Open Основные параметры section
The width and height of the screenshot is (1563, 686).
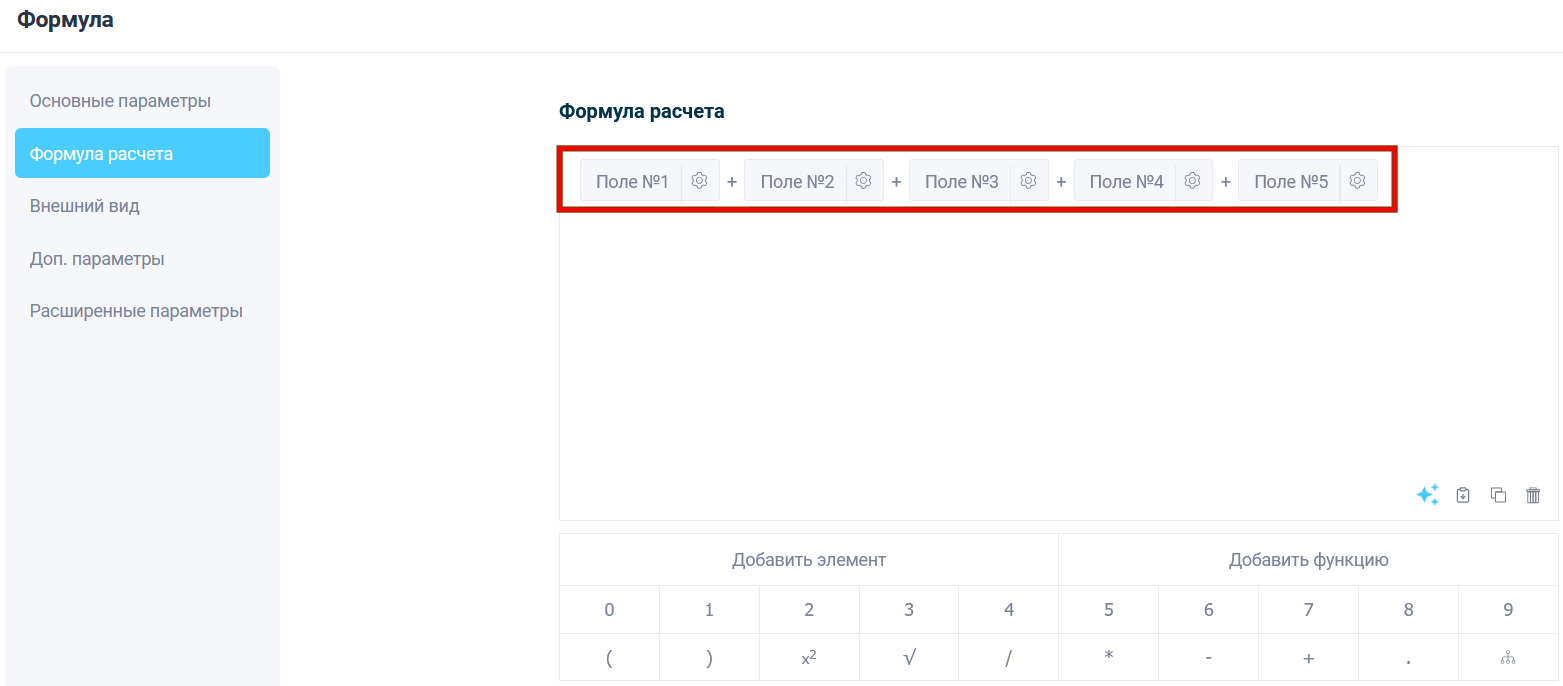(142, 102)
